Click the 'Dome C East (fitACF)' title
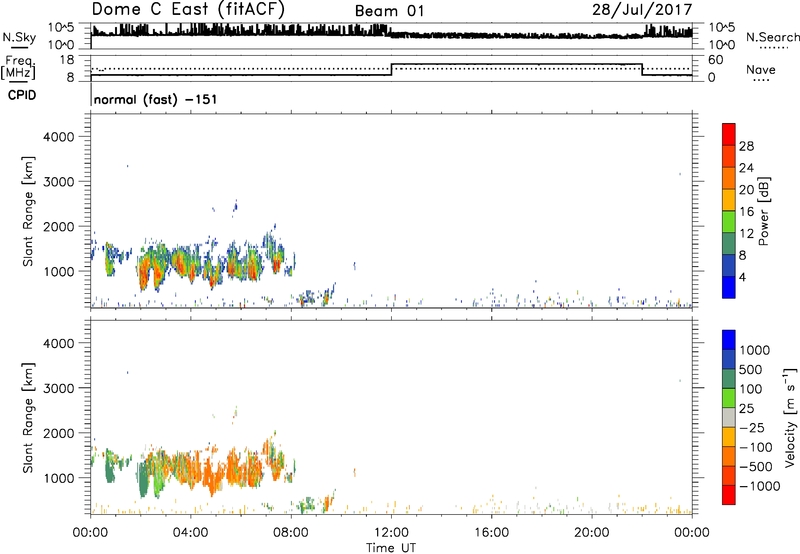Screen dimensions: 800x554 [x=188, y=10]
